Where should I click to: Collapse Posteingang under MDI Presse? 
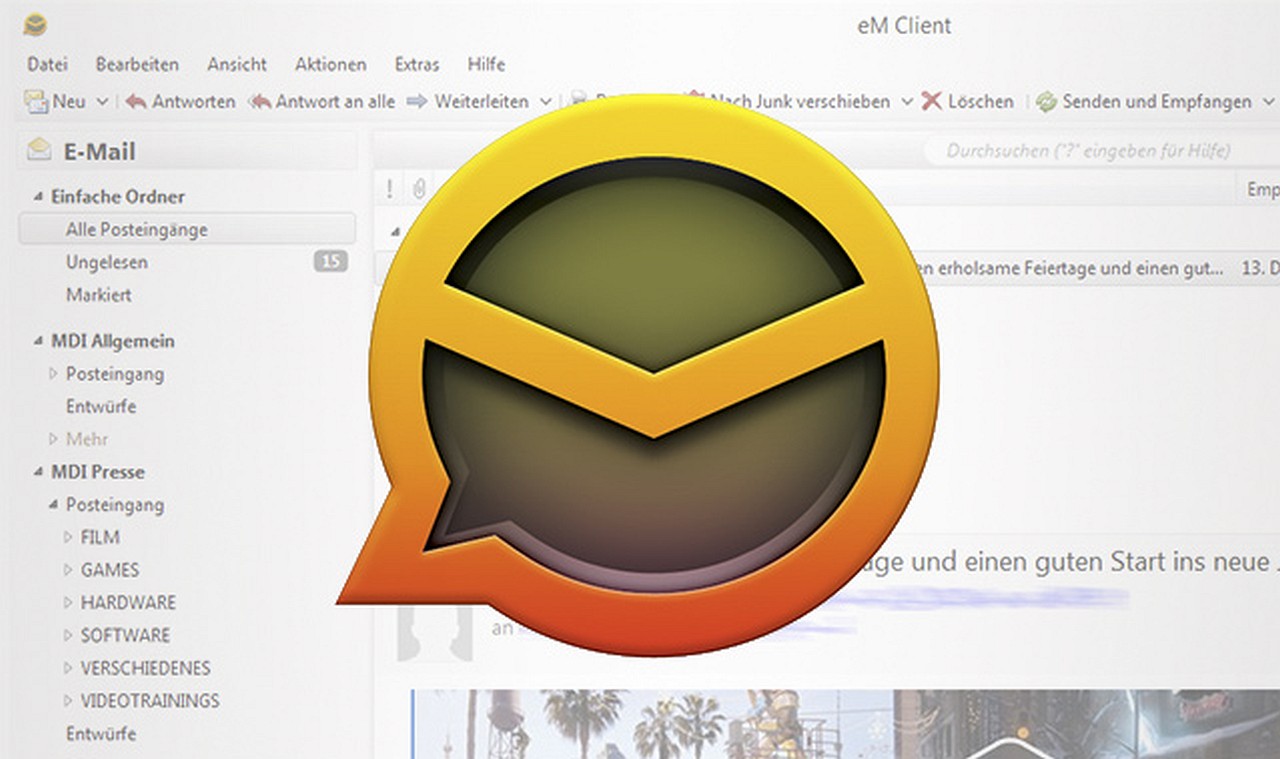[54, 505]
